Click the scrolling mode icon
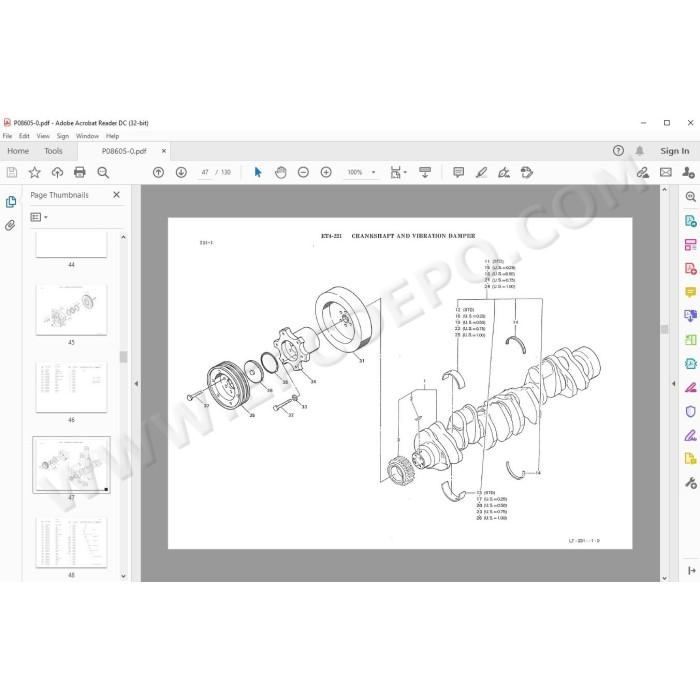The height and width of the screenshot is (700, 700). point(425,172)
